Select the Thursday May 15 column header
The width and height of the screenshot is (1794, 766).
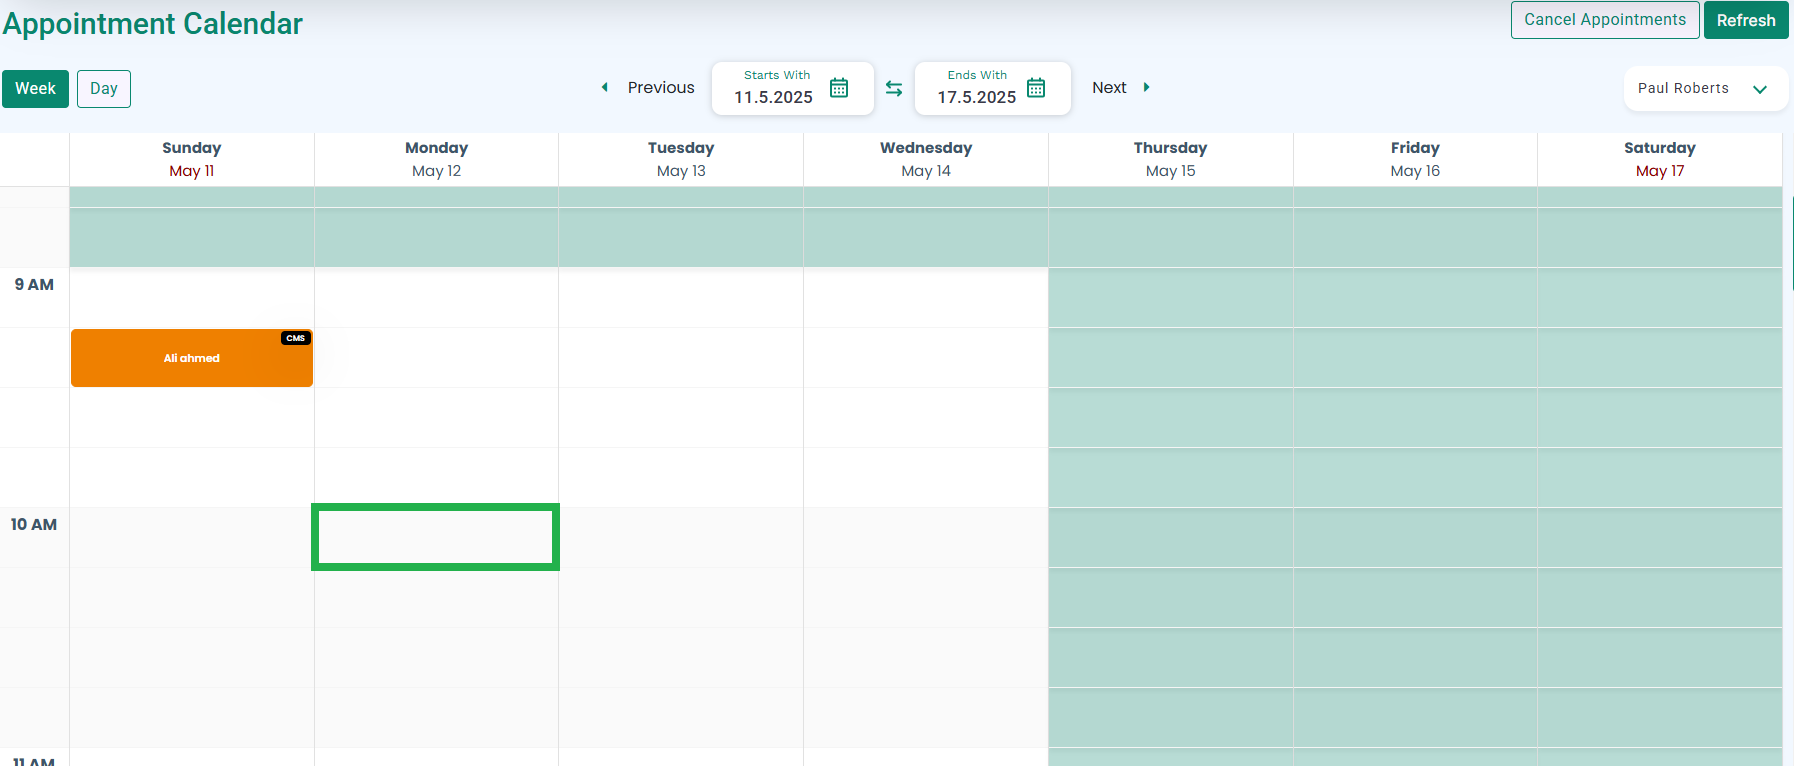pos(1171,159)
